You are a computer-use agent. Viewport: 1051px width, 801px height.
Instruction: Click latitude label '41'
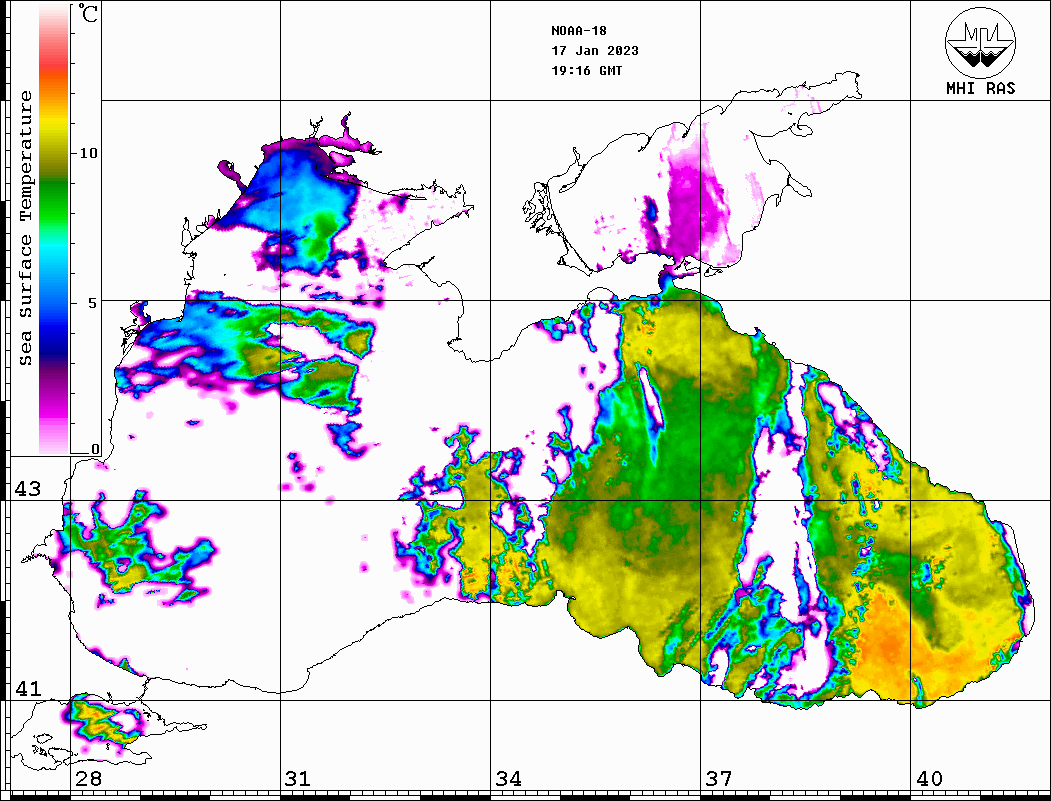(27, 688)
